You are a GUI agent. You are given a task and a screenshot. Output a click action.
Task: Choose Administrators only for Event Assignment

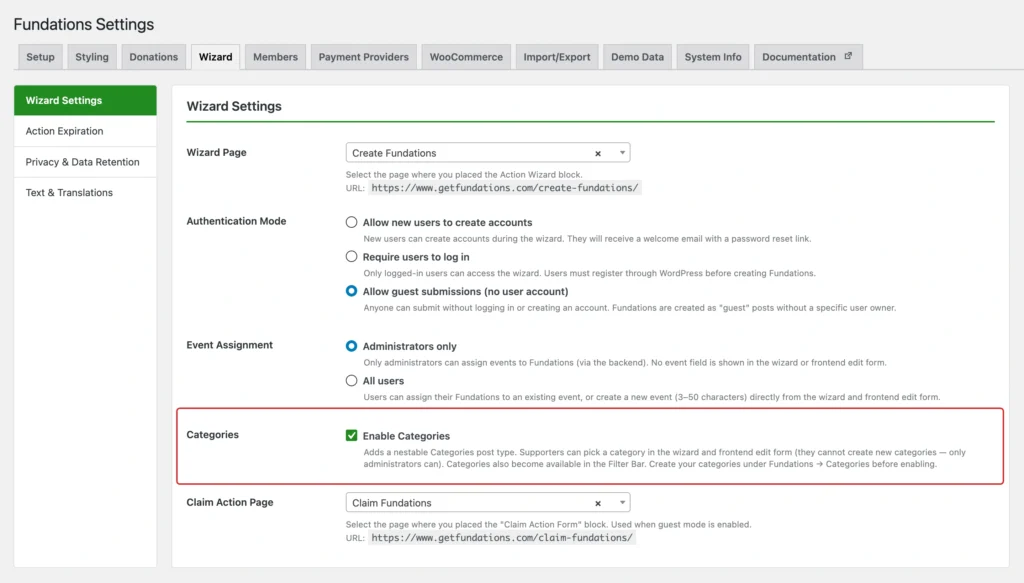tap(351, 346)
